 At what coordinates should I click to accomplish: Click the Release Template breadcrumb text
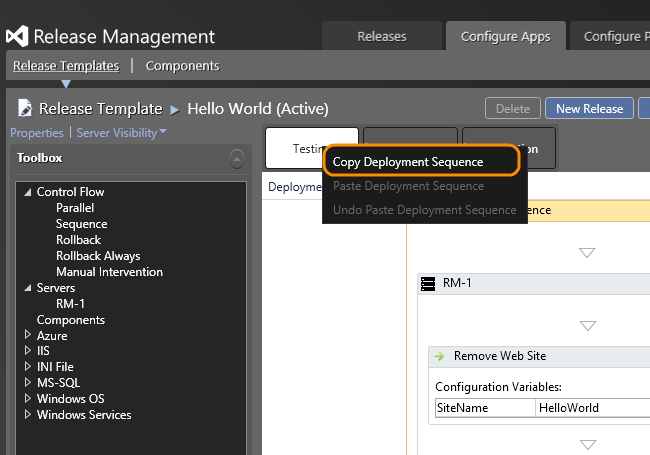101,109
